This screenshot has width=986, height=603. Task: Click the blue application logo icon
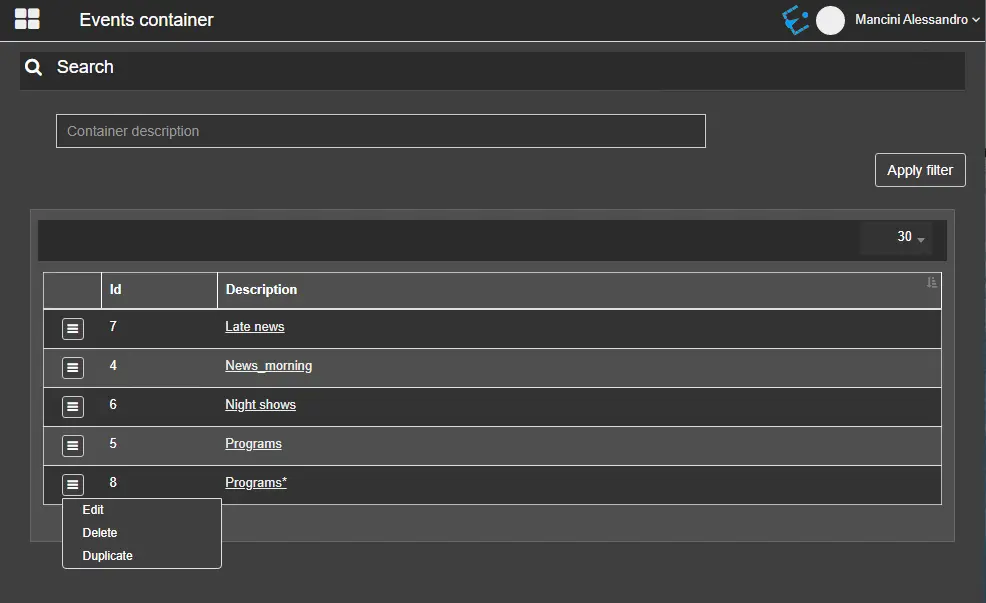point(796,20)
